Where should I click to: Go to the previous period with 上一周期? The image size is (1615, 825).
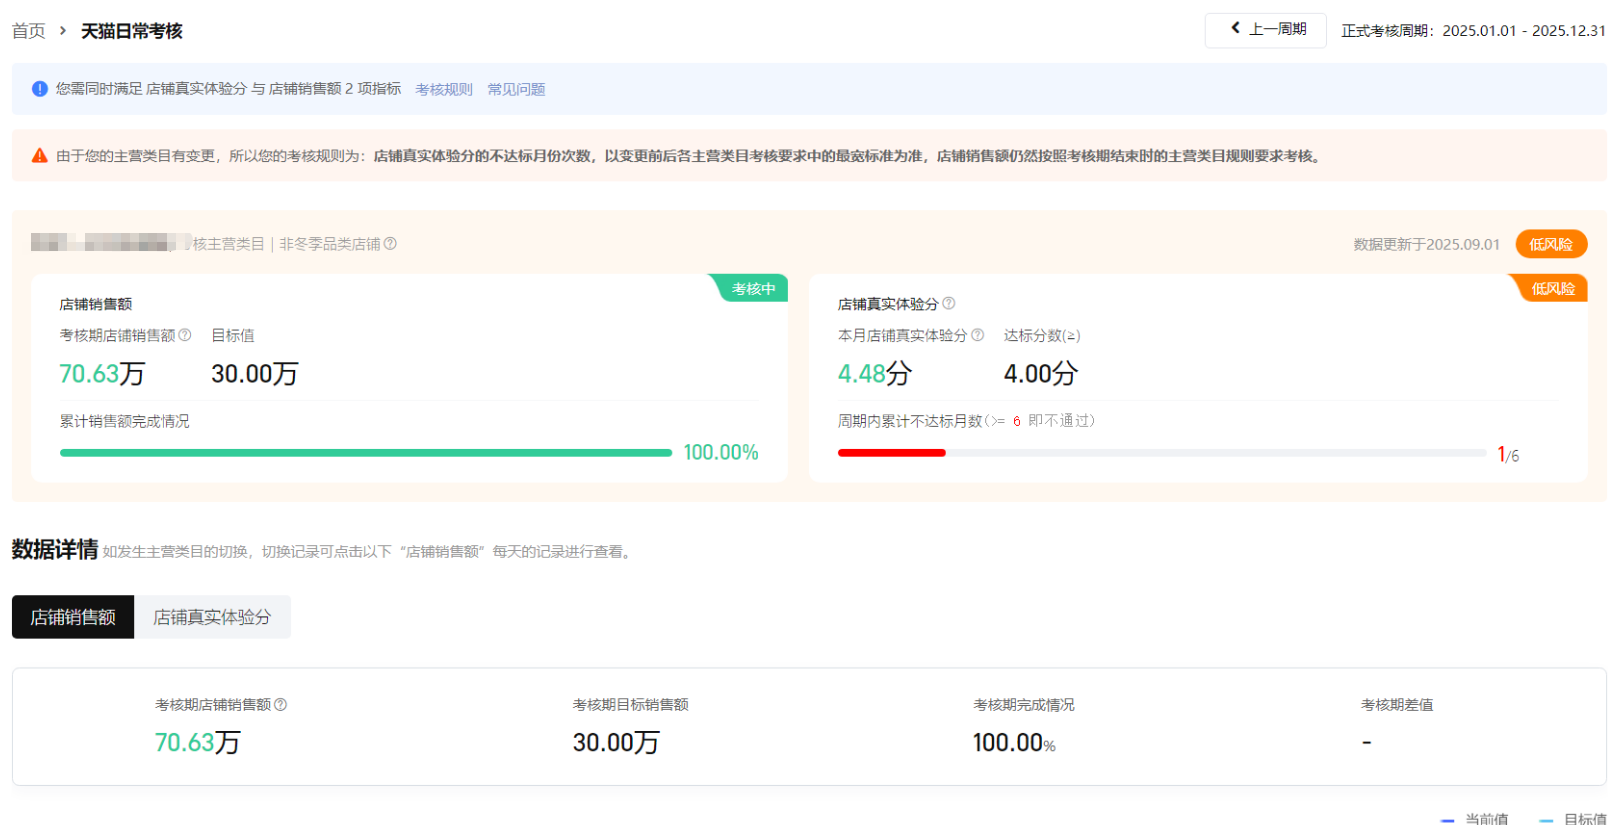(x=1266, y=30)
